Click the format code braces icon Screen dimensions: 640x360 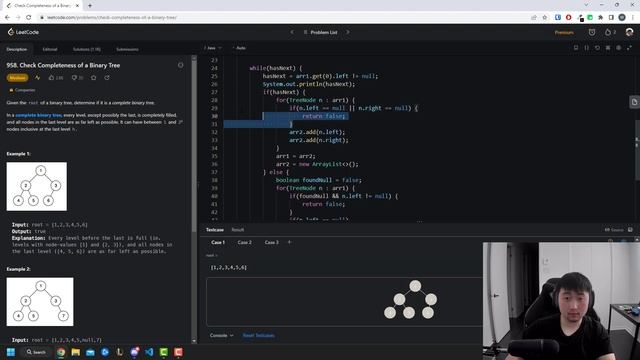(587, 48)
